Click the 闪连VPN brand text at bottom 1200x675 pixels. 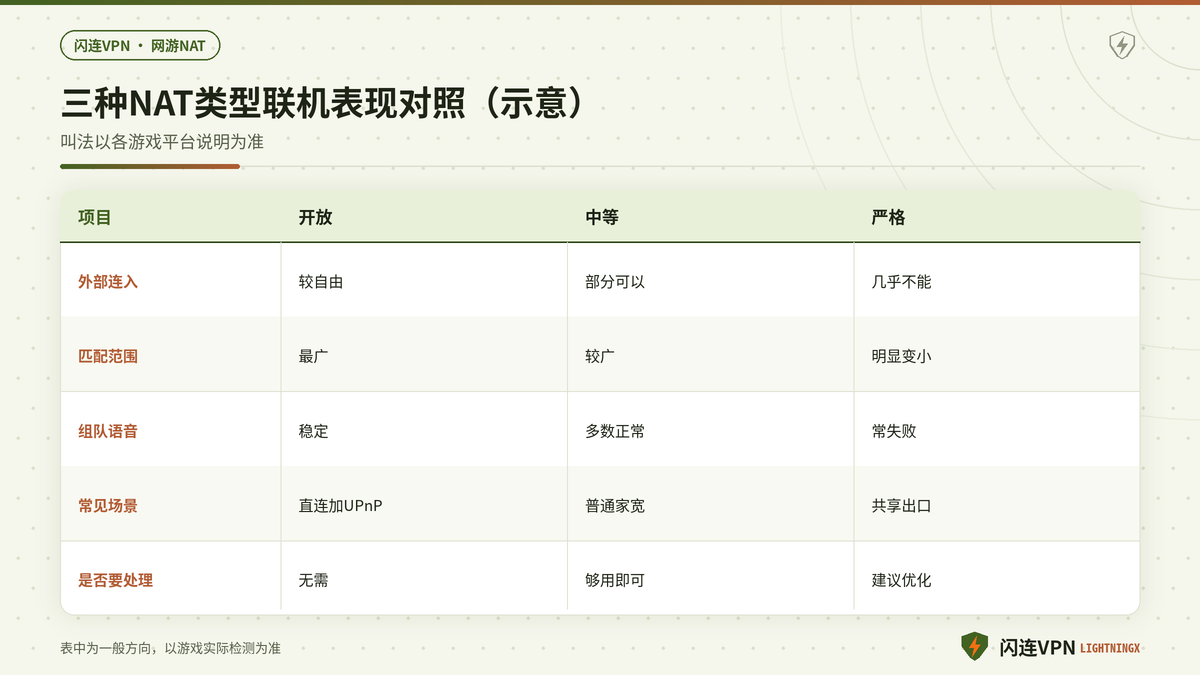coord(1037,647)
